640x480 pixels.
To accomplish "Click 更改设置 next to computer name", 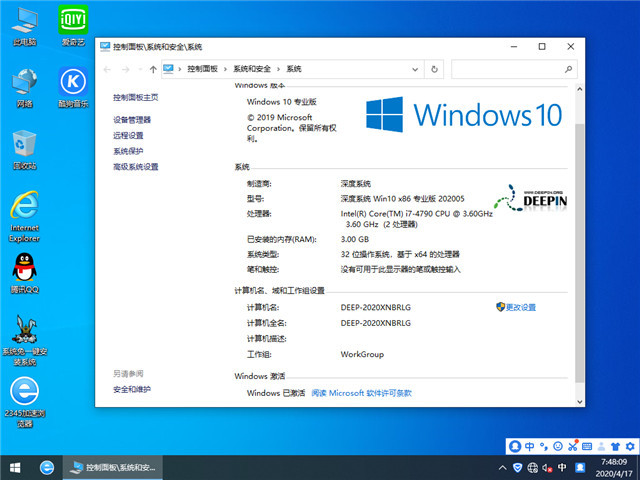I will (520, 307).
